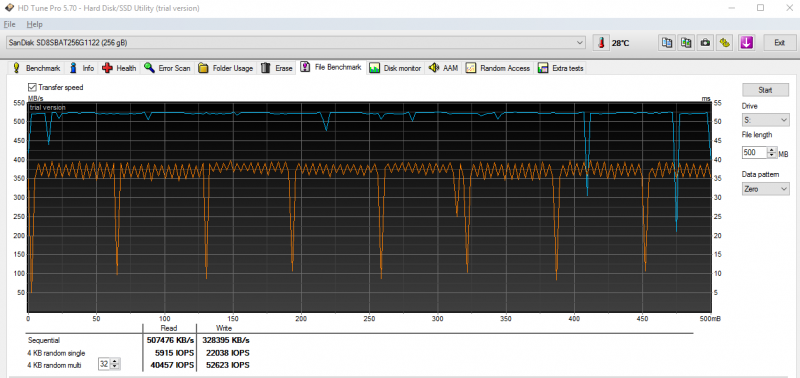
Task: Click the Exit button
Action: [779, 43]
